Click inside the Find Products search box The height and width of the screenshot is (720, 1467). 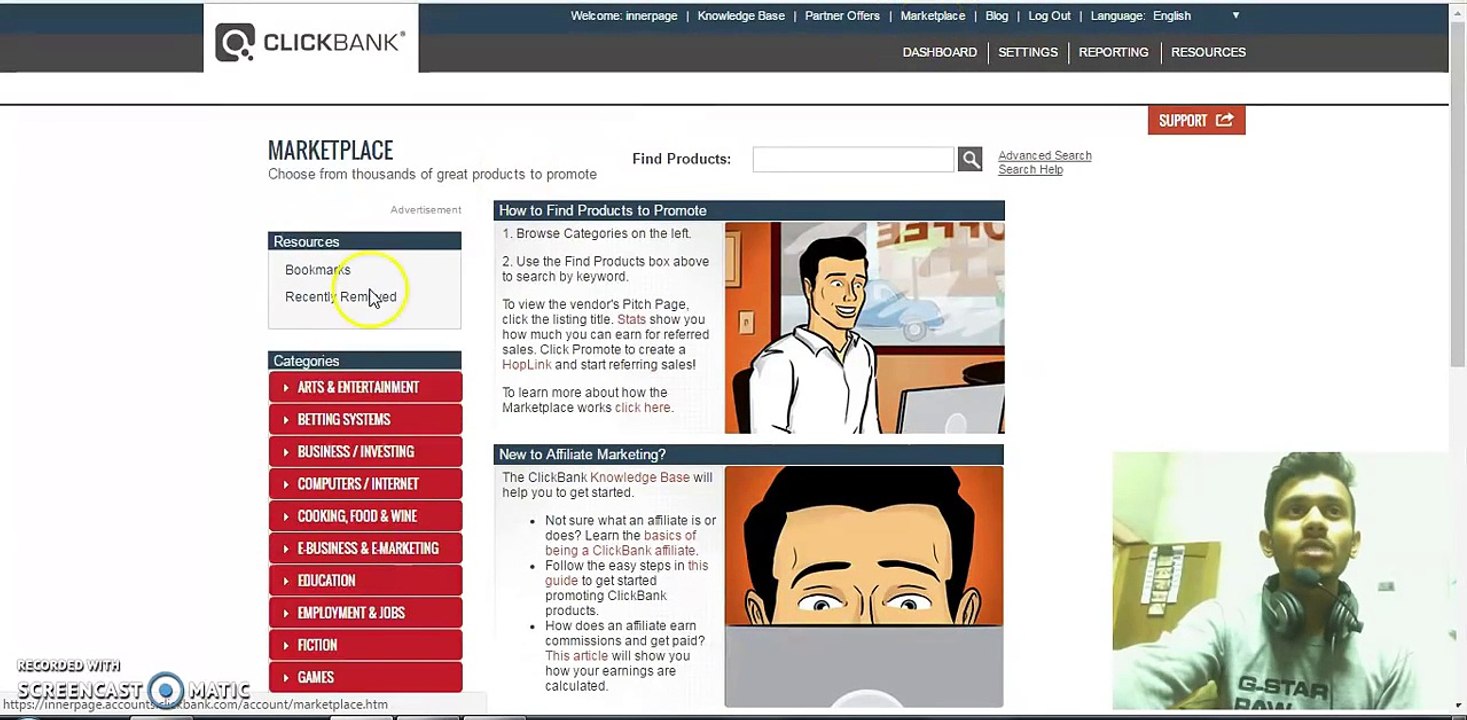click(853, 159)
